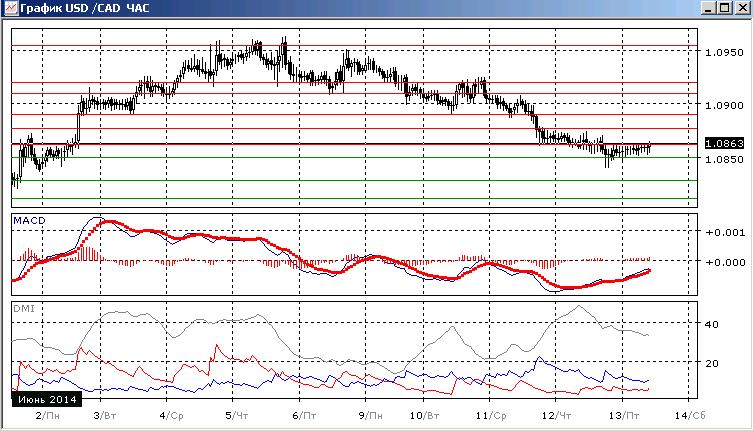Image resolution: width=754 pixels, height=432 pixels.
Task: Click the 6/Пт date axis label
Action: (304, 416)
